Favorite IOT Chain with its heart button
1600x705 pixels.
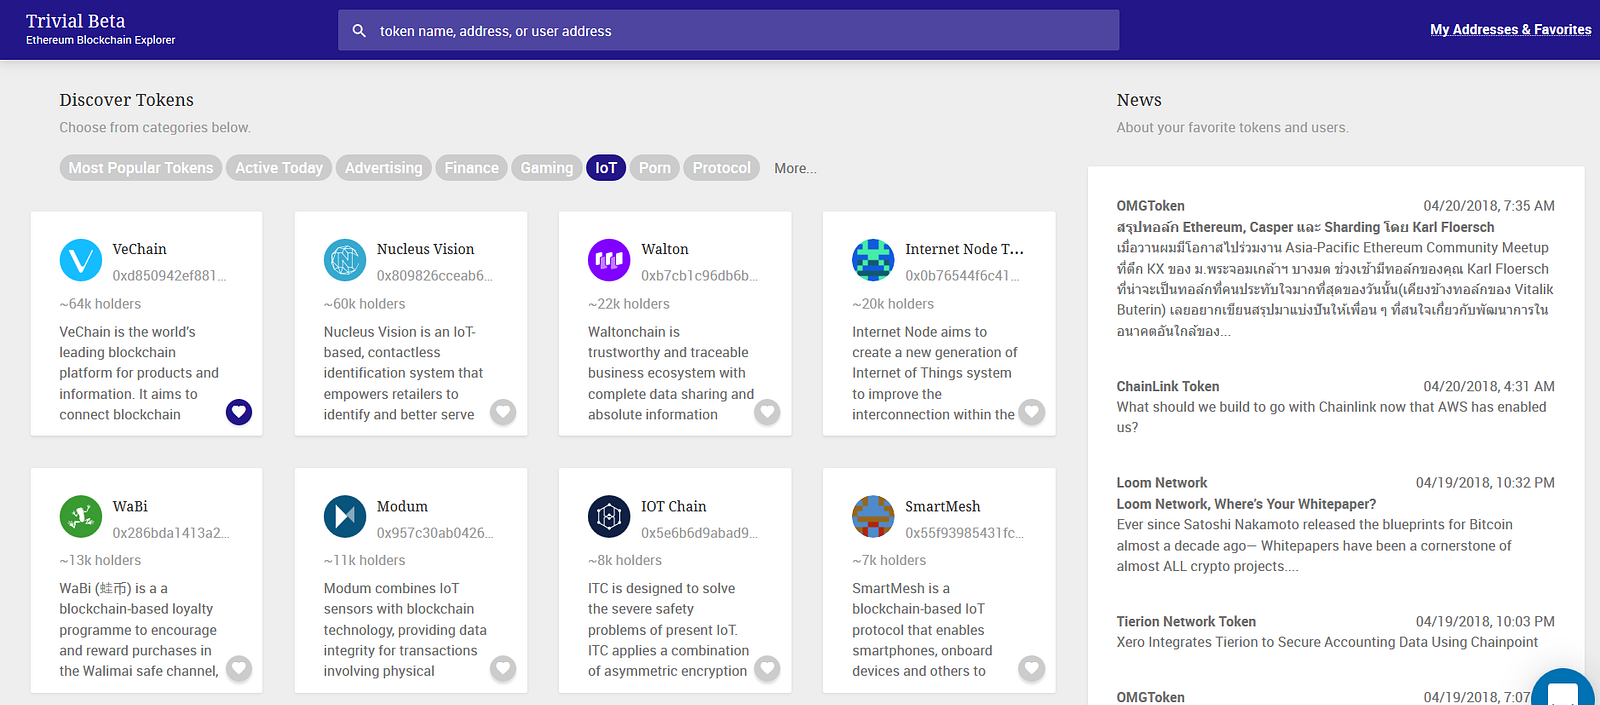(767, 669)
